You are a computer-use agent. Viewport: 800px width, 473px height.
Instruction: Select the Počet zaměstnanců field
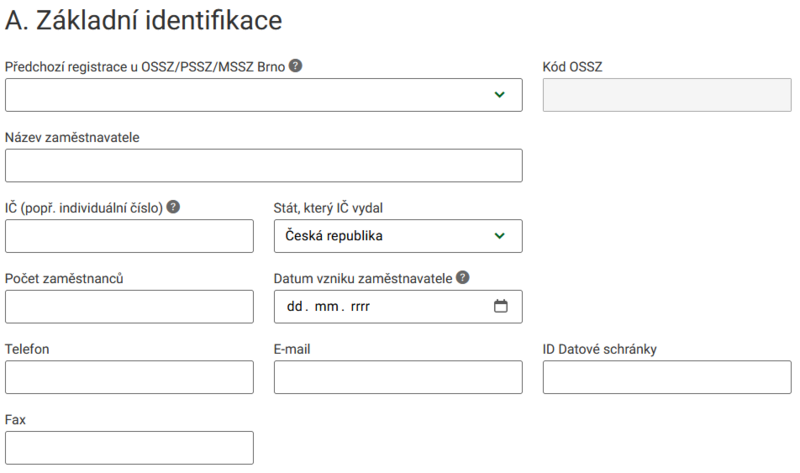point(129,307)
